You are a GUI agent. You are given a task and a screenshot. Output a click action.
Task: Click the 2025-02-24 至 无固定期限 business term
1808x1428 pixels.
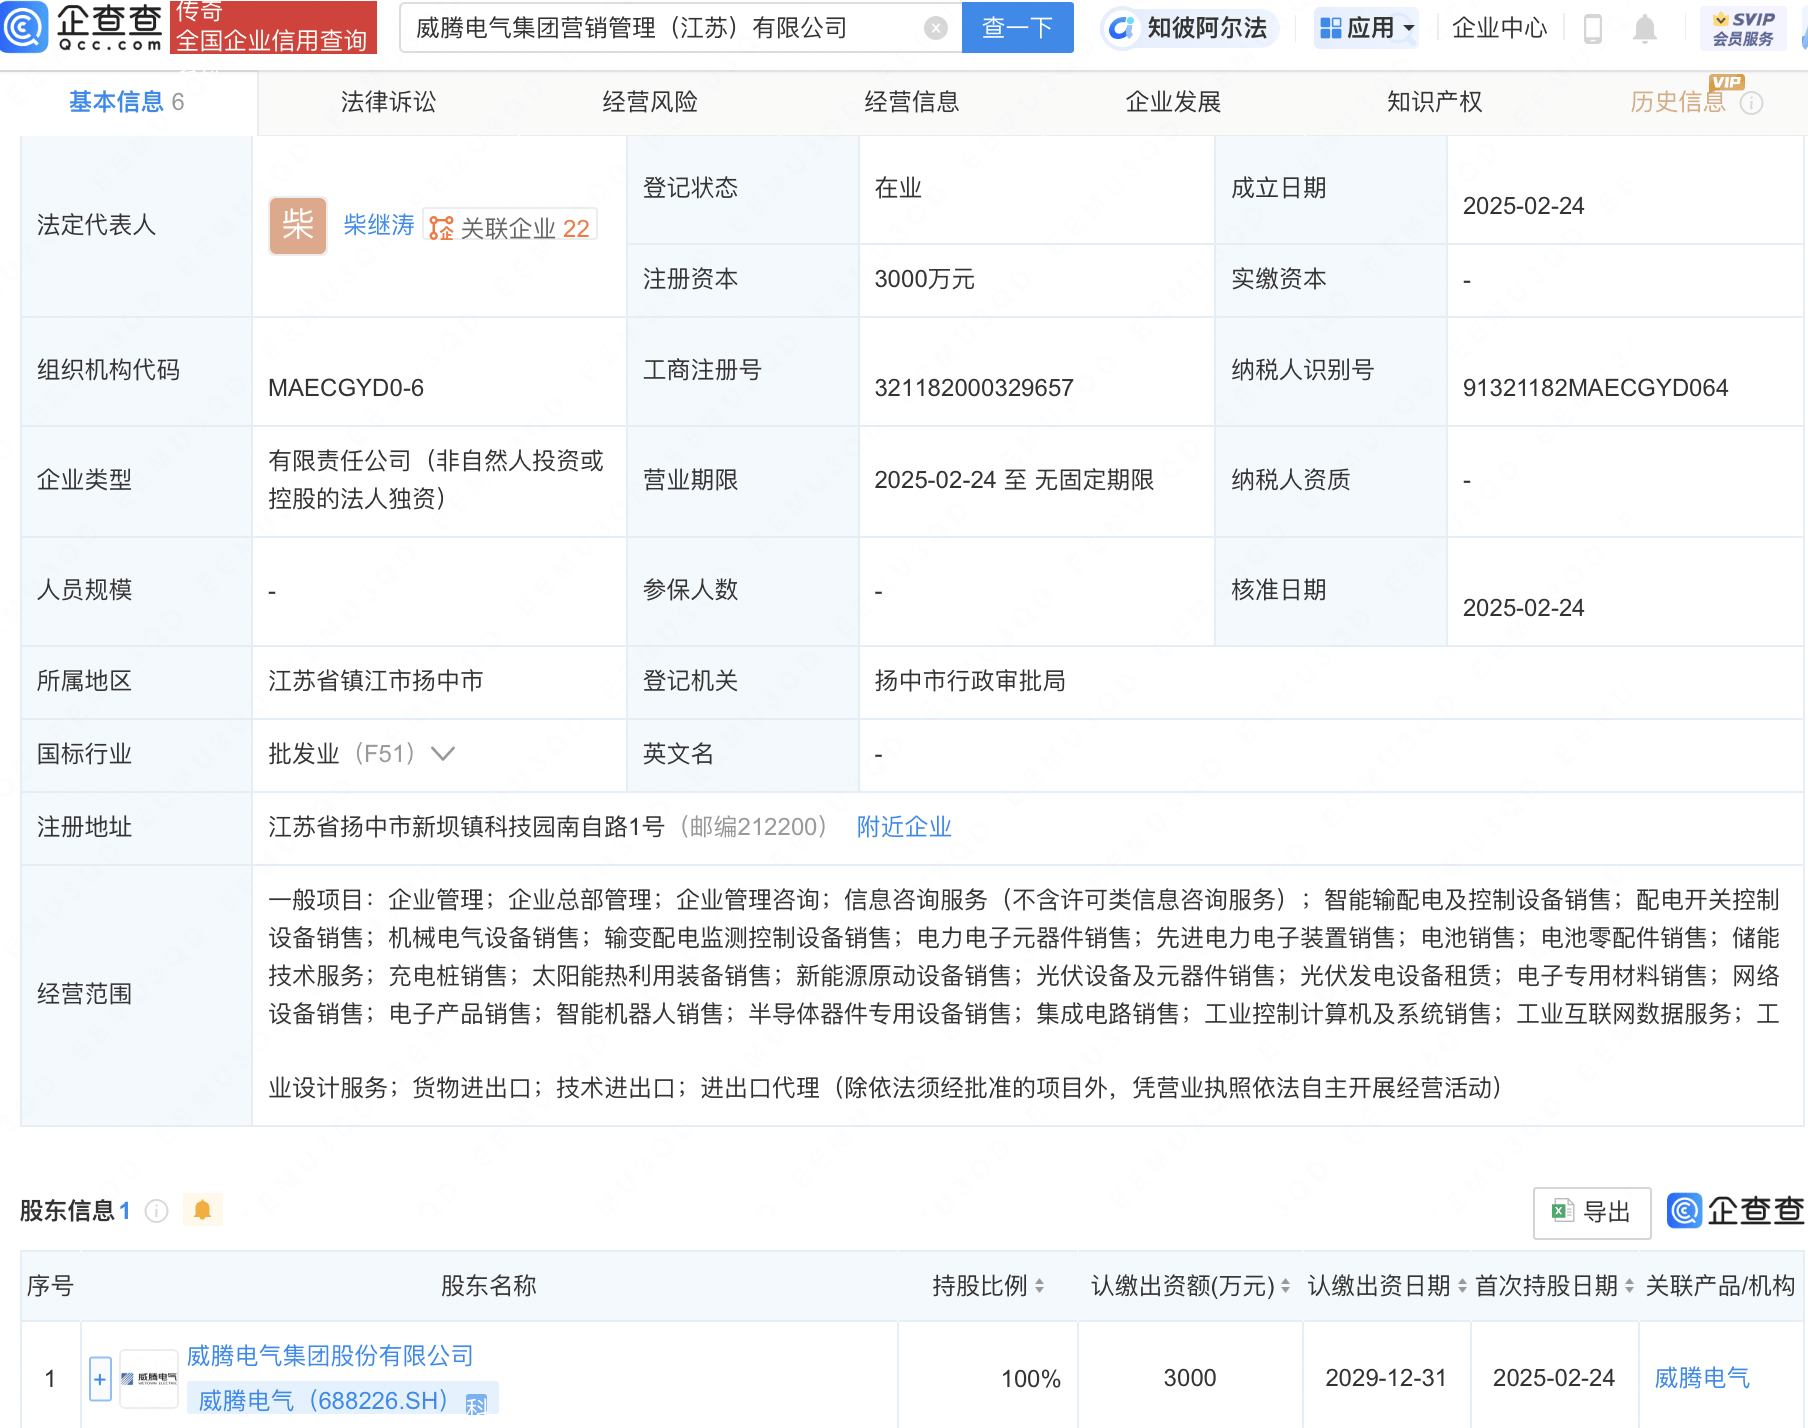pyautogui.click(x=1014, y=480)
